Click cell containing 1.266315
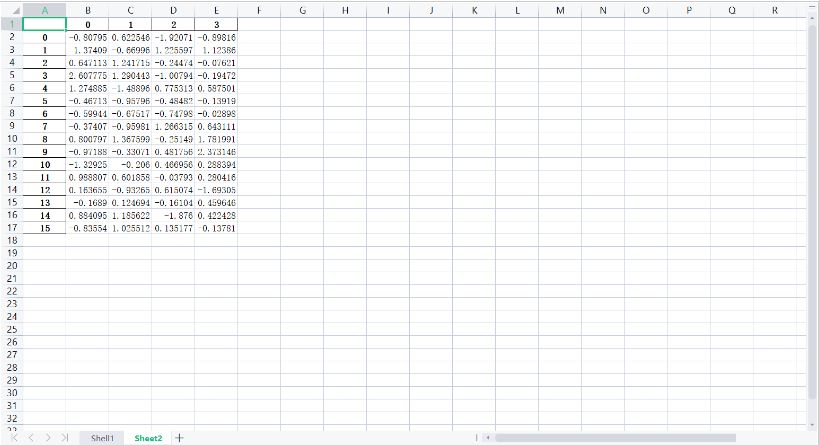Screen dimensions: 819x445 [173, 126]
